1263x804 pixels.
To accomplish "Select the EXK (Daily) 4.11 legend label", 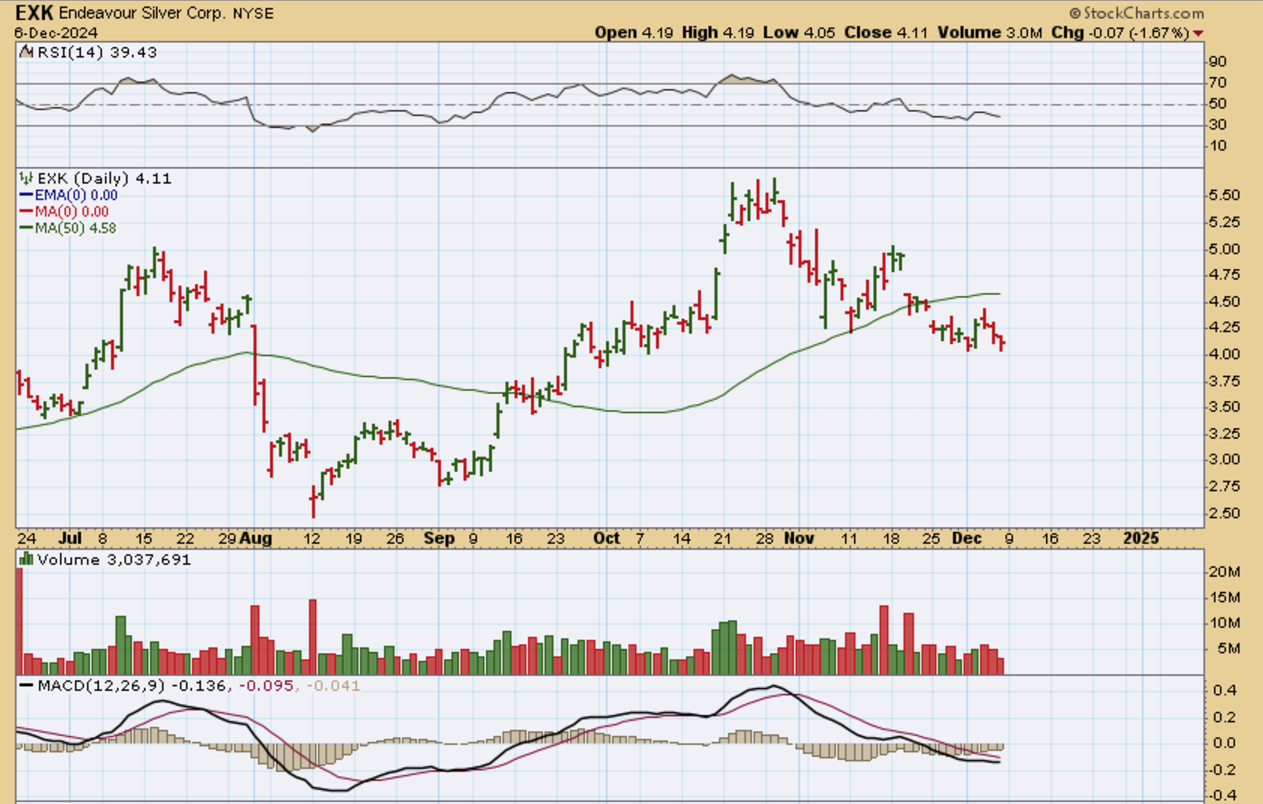I will point(104,178).
